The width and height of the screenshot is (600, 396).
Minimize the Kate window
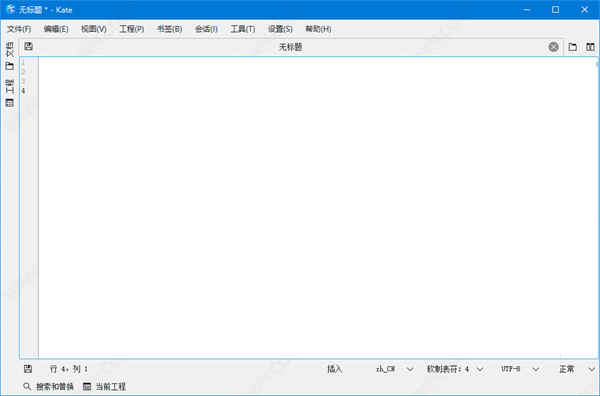(527, 10)
